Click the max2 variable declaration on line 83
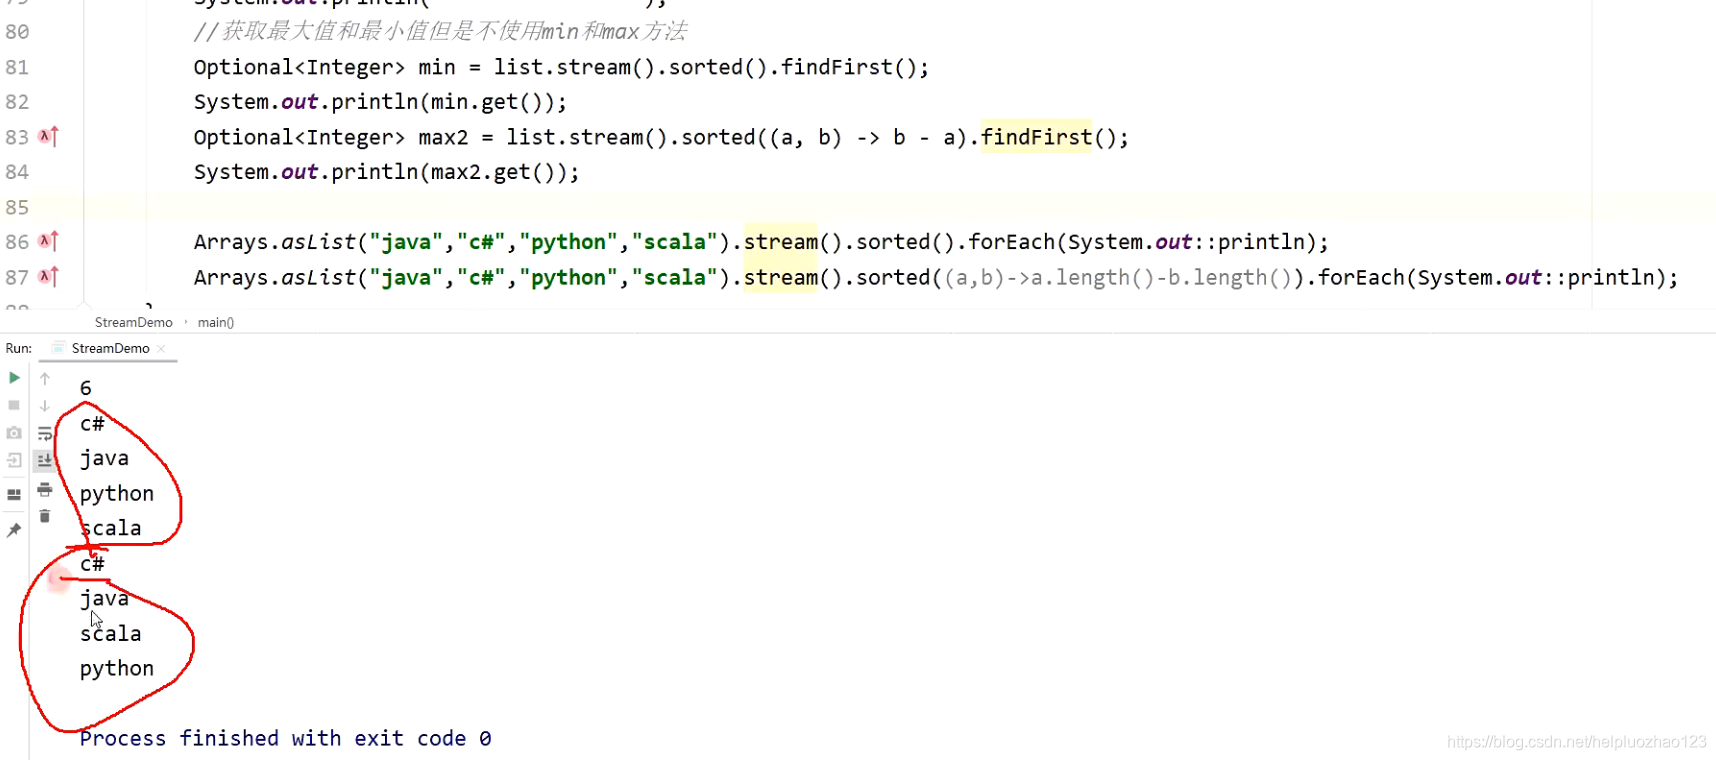 [443, 137]
